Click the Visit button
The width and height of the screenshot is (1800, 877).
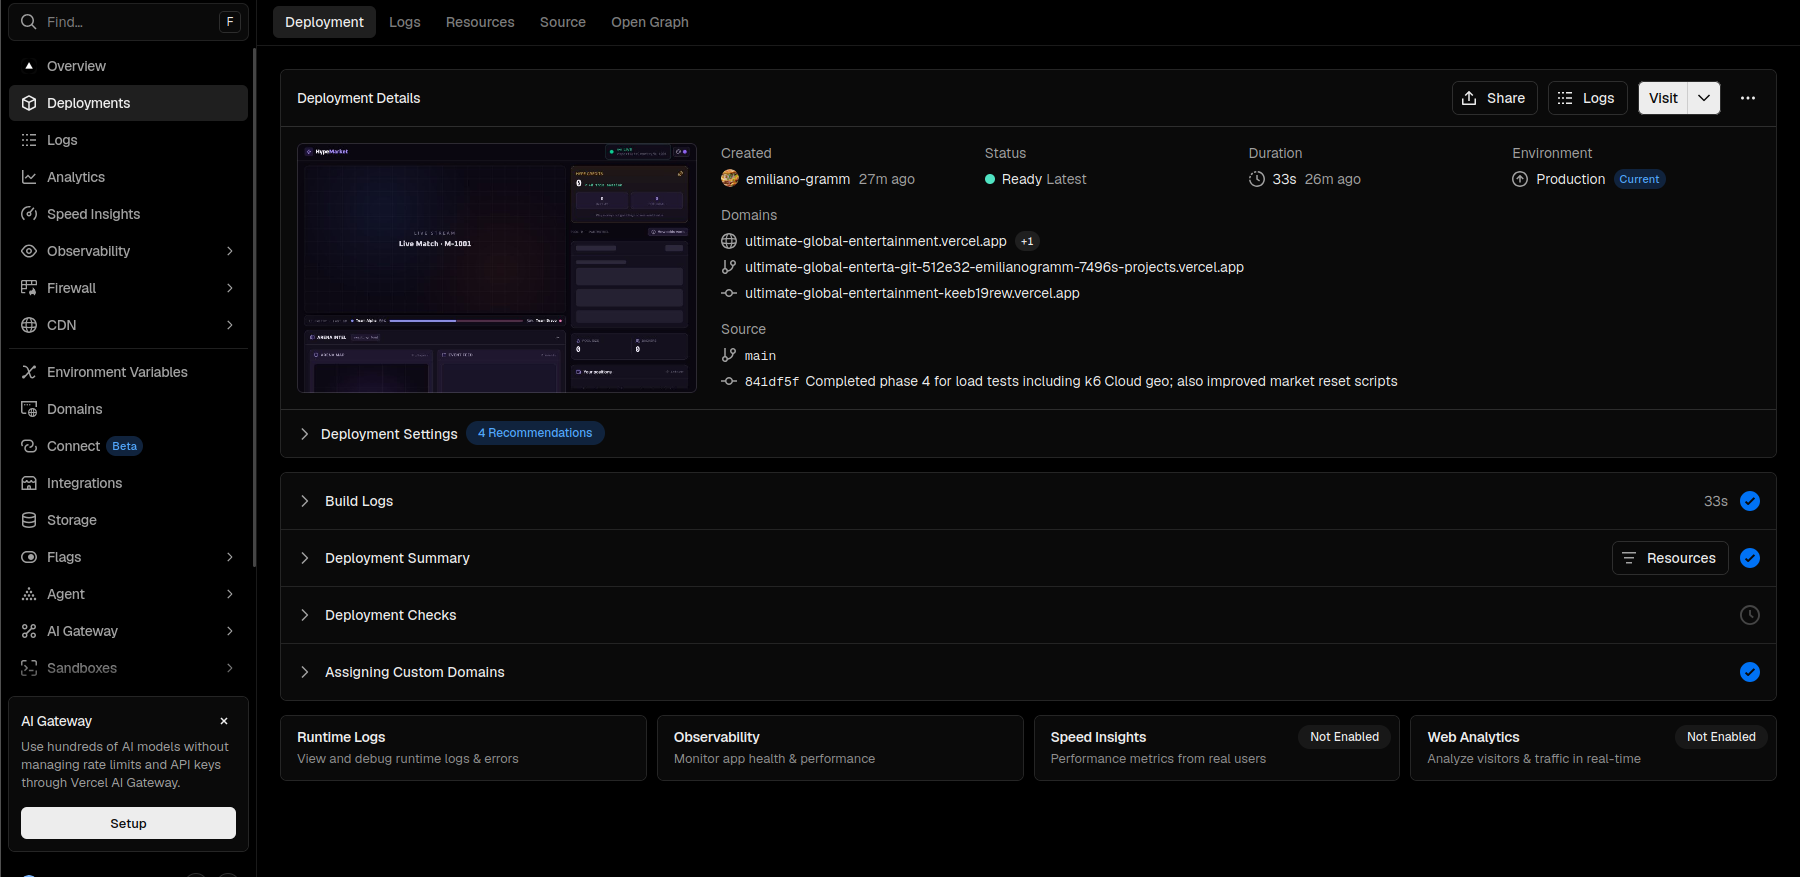tap(1663, 98)
